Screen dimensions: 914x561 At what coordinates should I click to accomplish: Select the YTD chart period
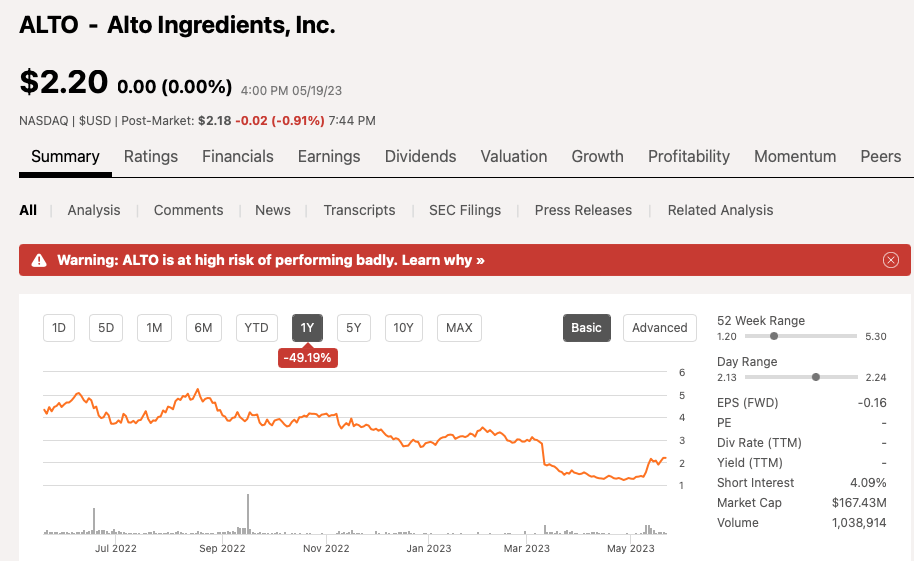click(257, 328)
